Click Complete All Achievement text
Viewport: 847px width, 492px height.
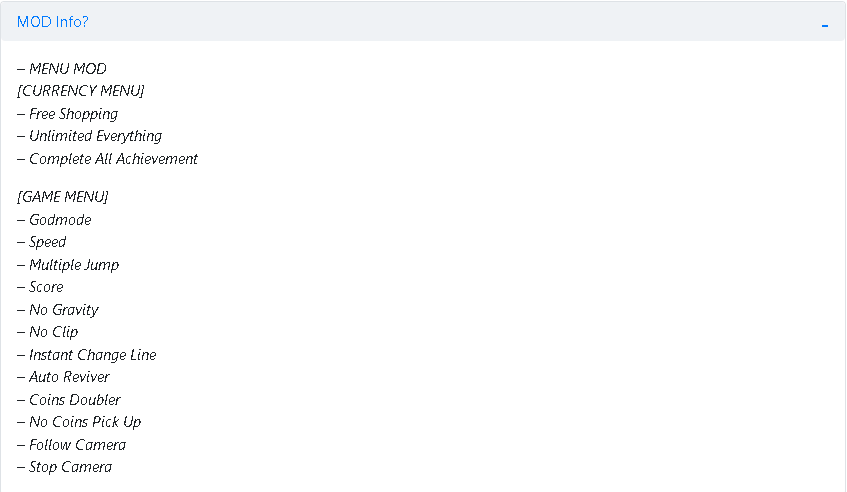[x=107, y=159]
